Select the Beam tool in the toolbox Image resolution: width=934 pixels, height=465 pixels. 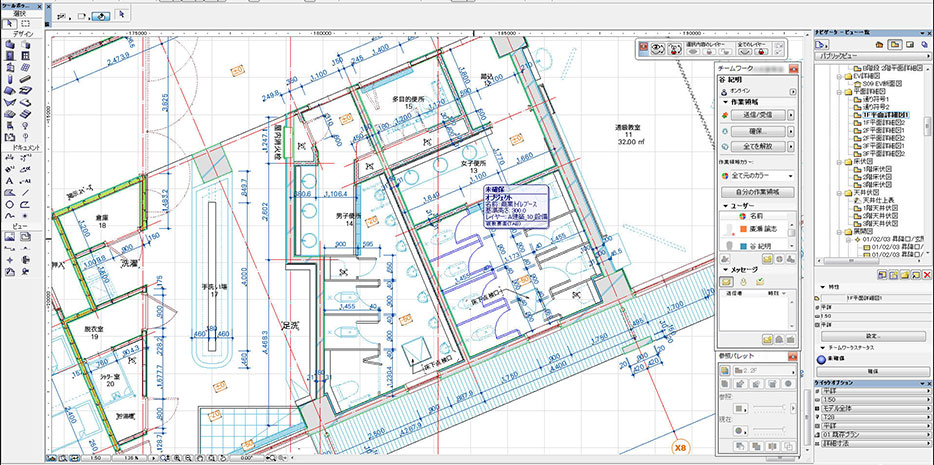[26, 78]
